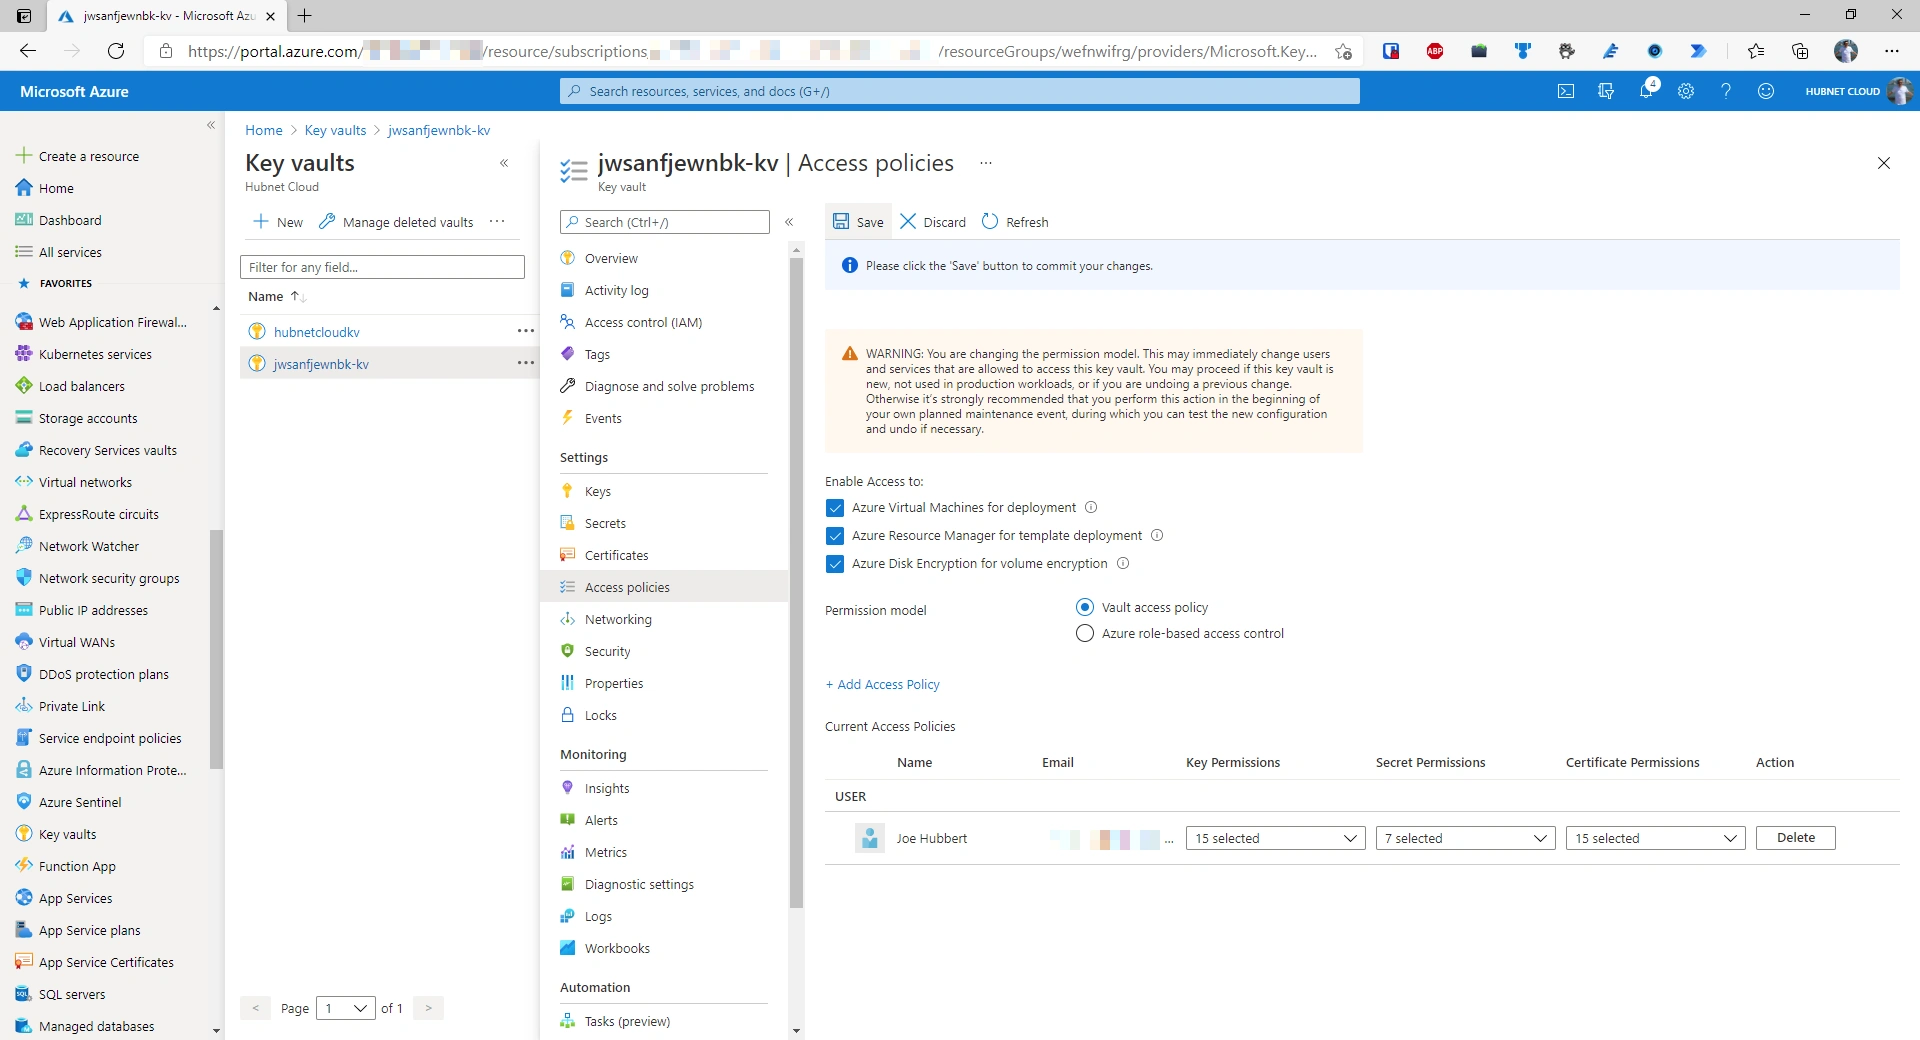Image resolution: width=1920 pixels, height=1040 pixels.
Task: Open more options ellipsis for hubnetcloudkv
Action: (525, 331)
